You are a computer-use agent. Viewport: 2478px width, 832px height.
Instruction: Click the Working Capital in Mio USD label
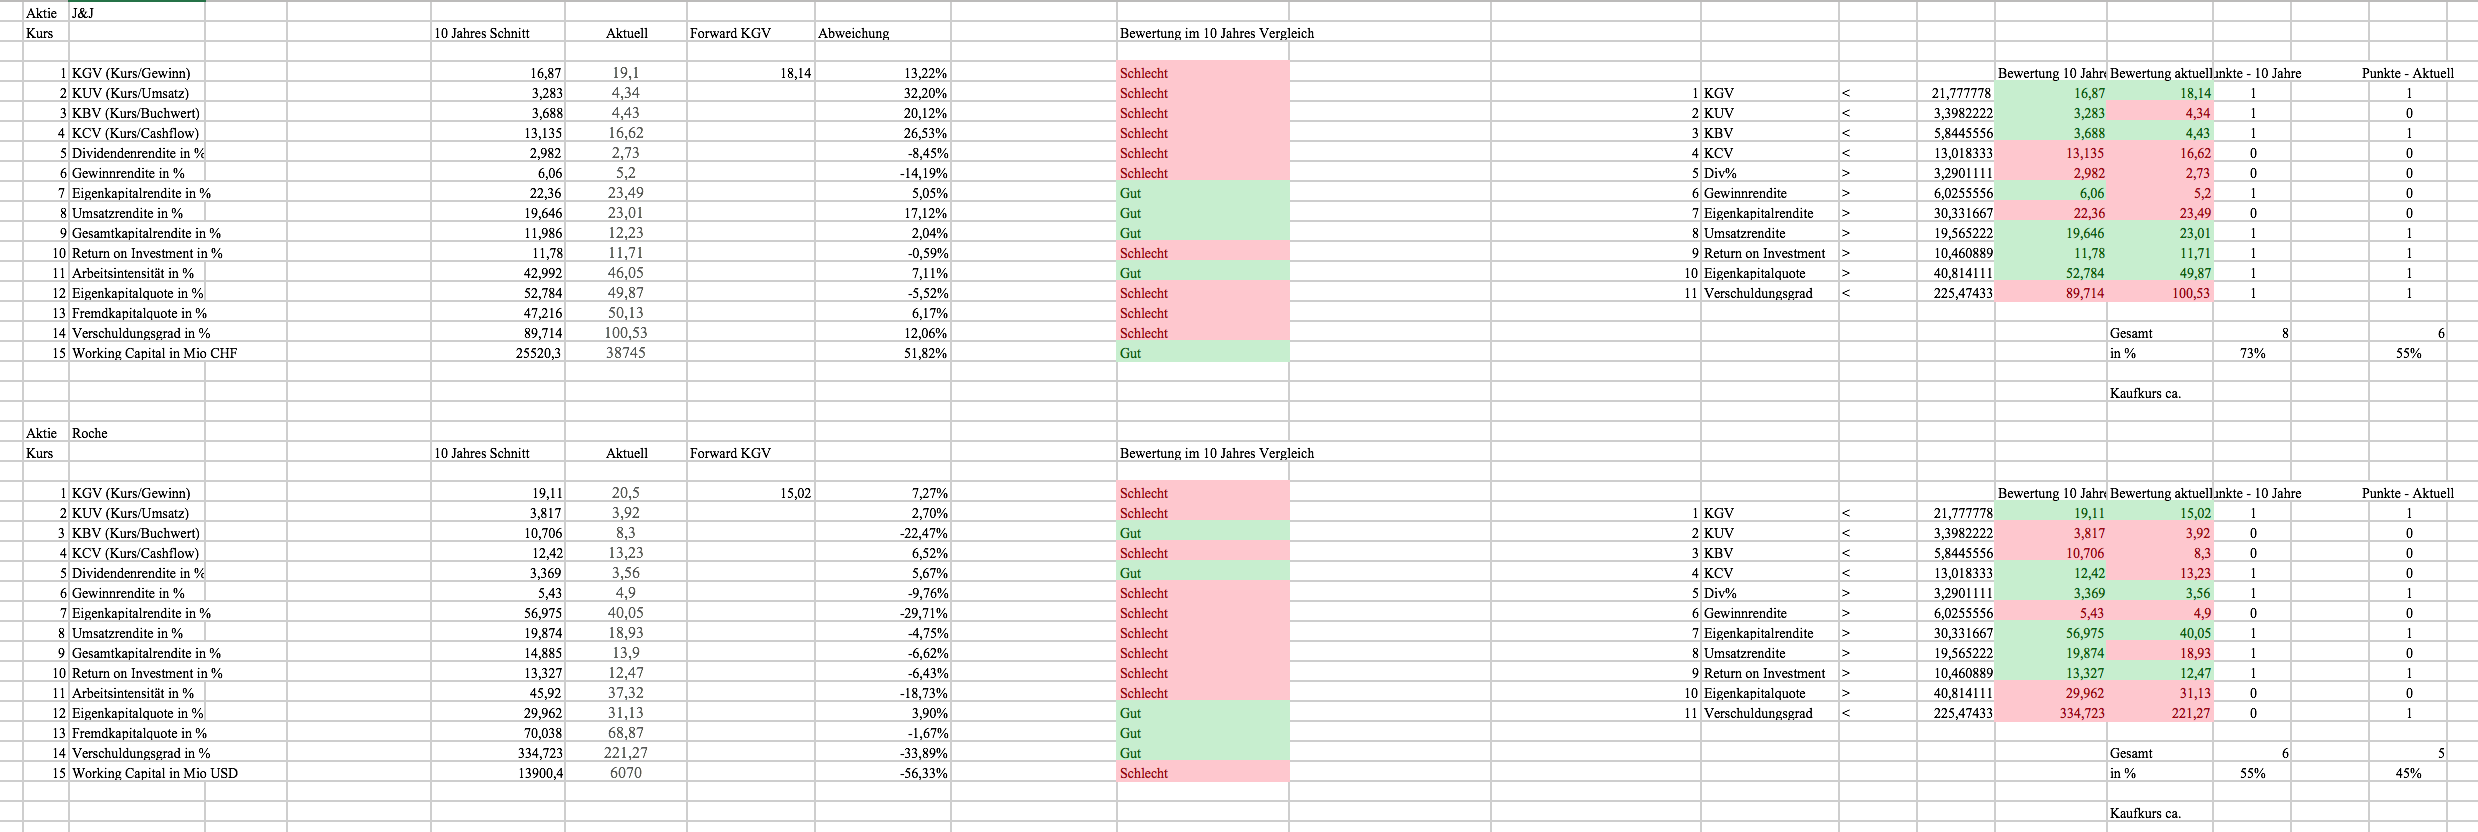pyautogui.click(x=154, y=773)
